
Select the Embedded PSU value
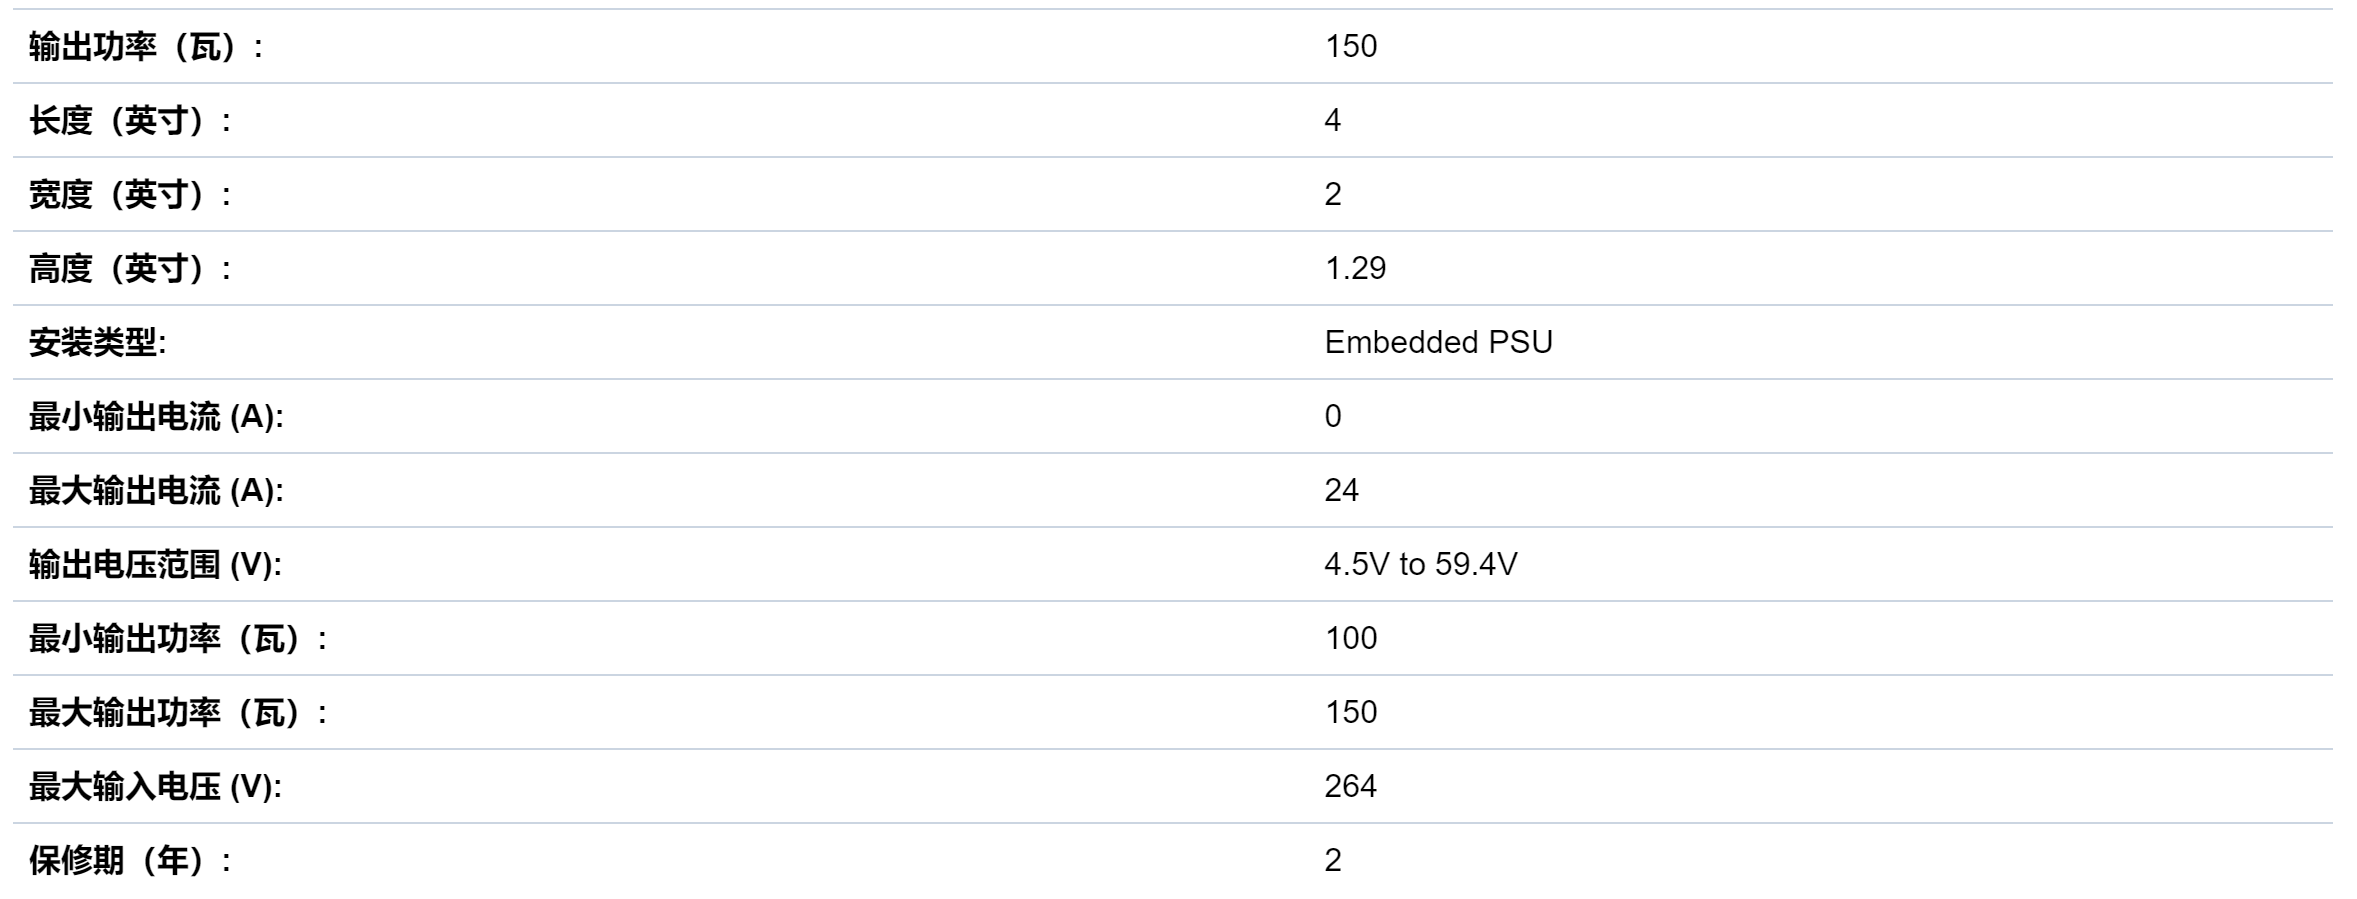click(1438, 342)
